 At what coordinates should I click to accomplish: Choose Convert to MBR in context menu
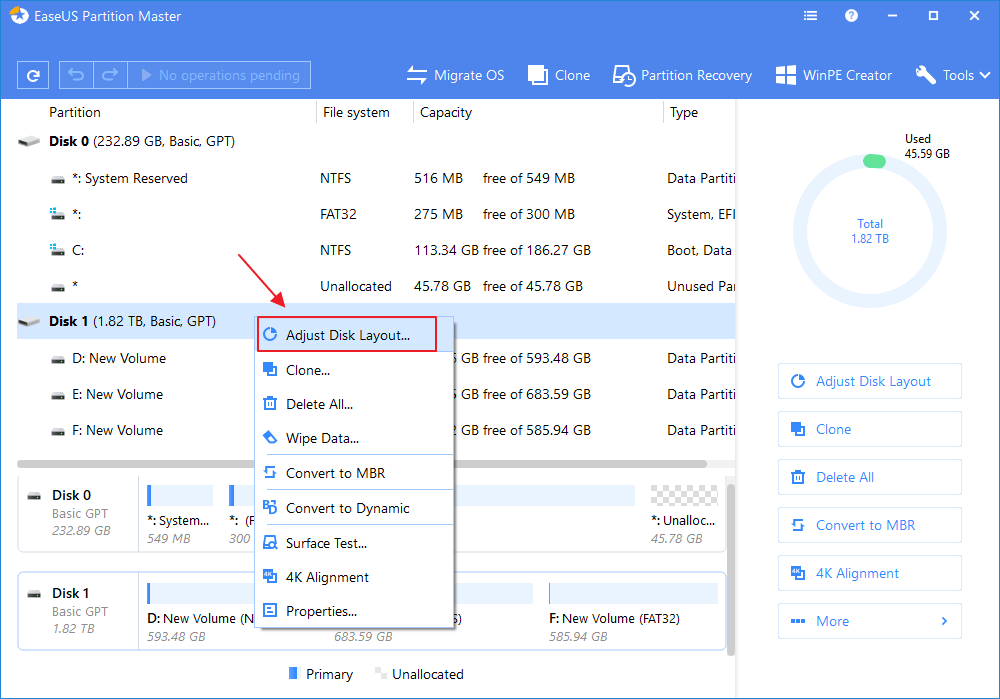tap(355, 473)
